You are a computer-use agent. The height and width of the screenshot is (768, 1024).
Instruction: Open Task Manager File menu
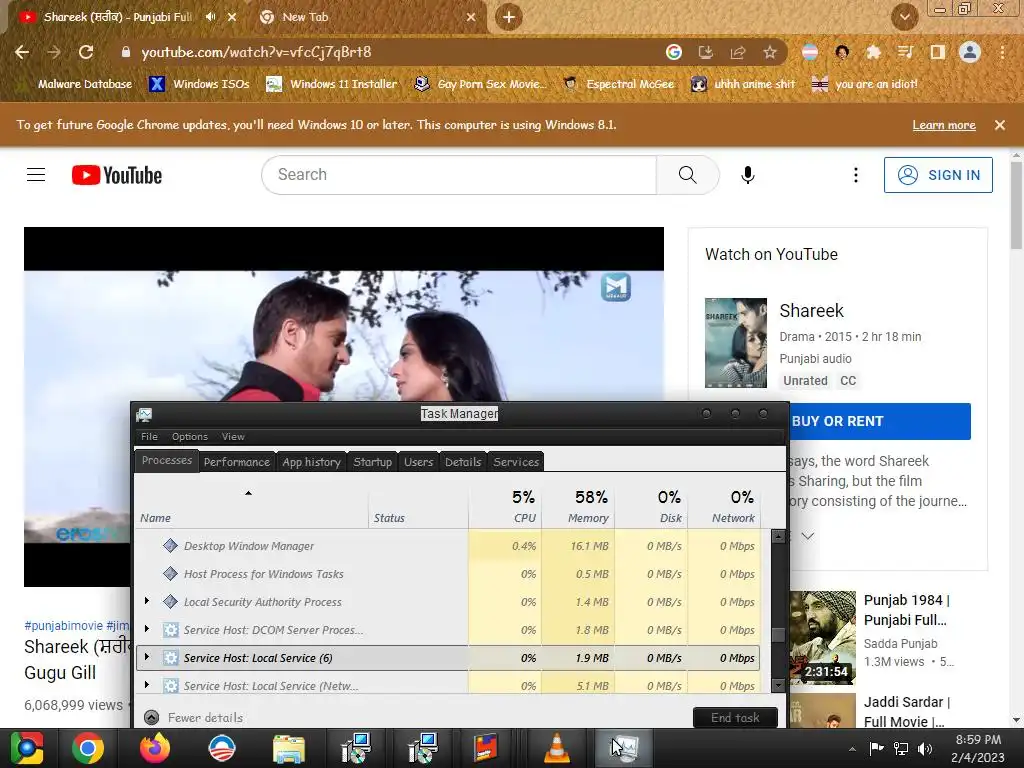[149, 437]
